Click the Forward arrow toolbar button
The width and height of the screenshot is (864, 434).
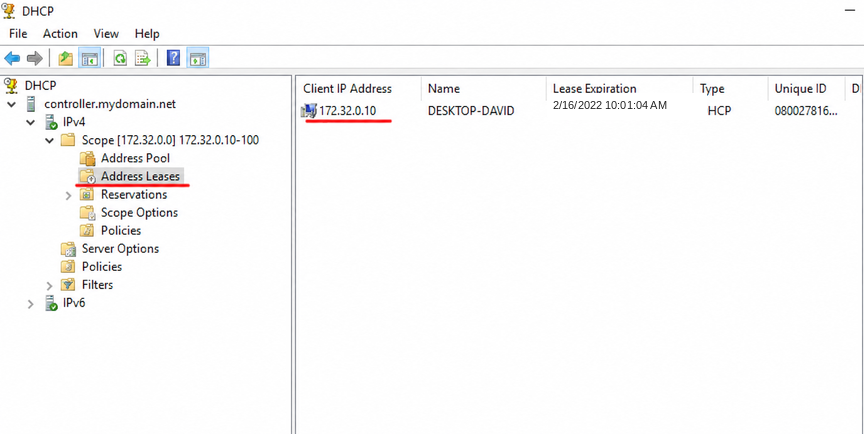pos(35,58)
